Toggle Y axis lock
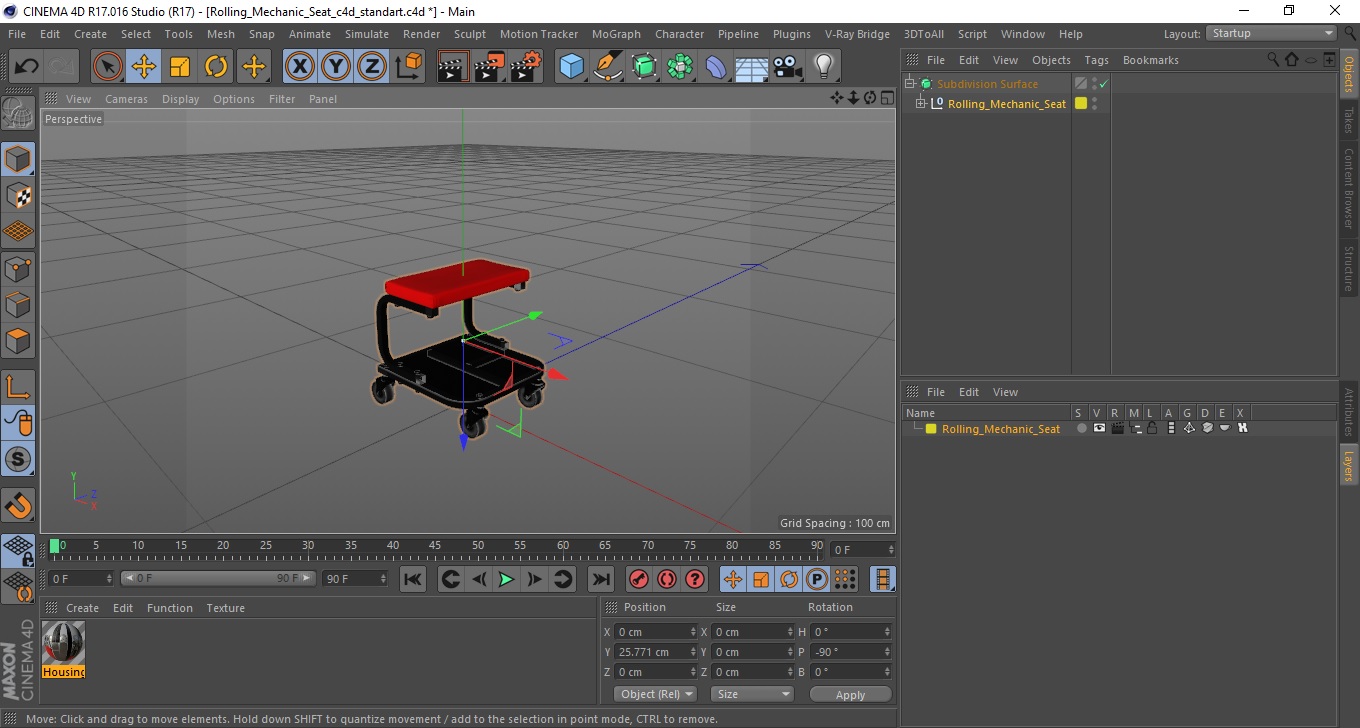The width and height of the screenshot is (1360, 728). [x=336, y=67]
